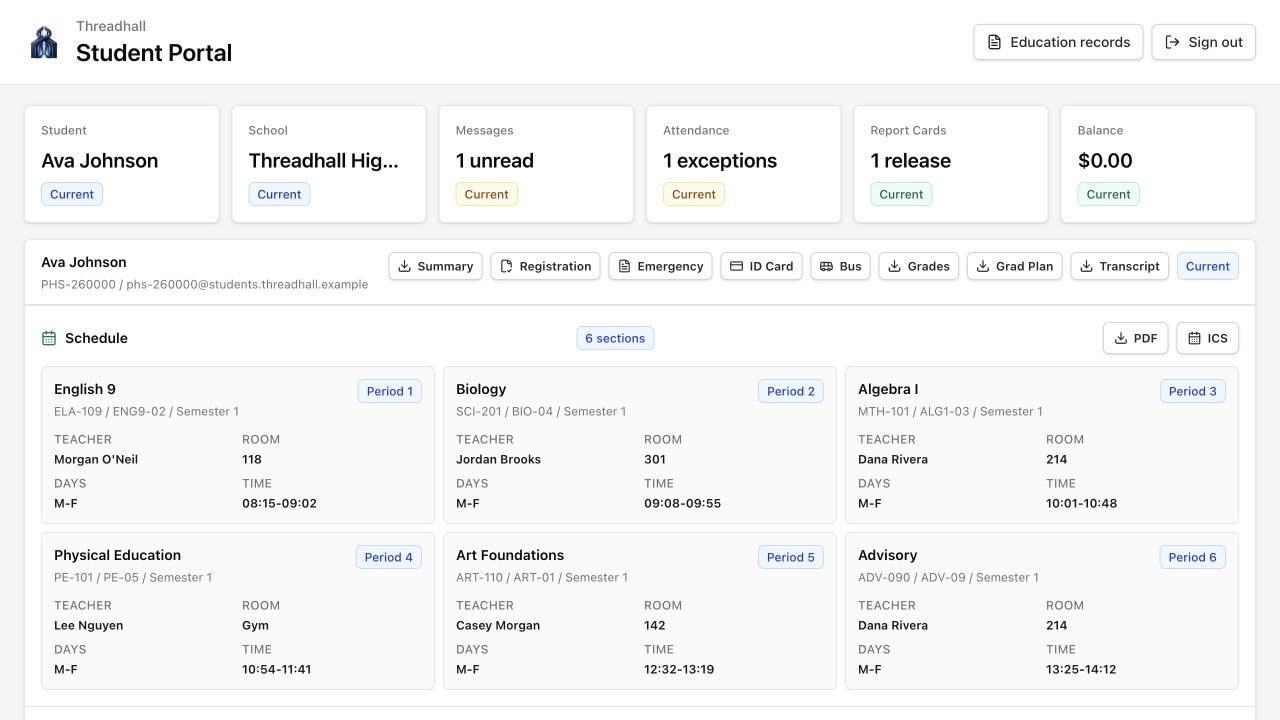The width and height of the screenshot is (1280, 720).
Task: View the student ID Card
Action: (x=761, y=266)
